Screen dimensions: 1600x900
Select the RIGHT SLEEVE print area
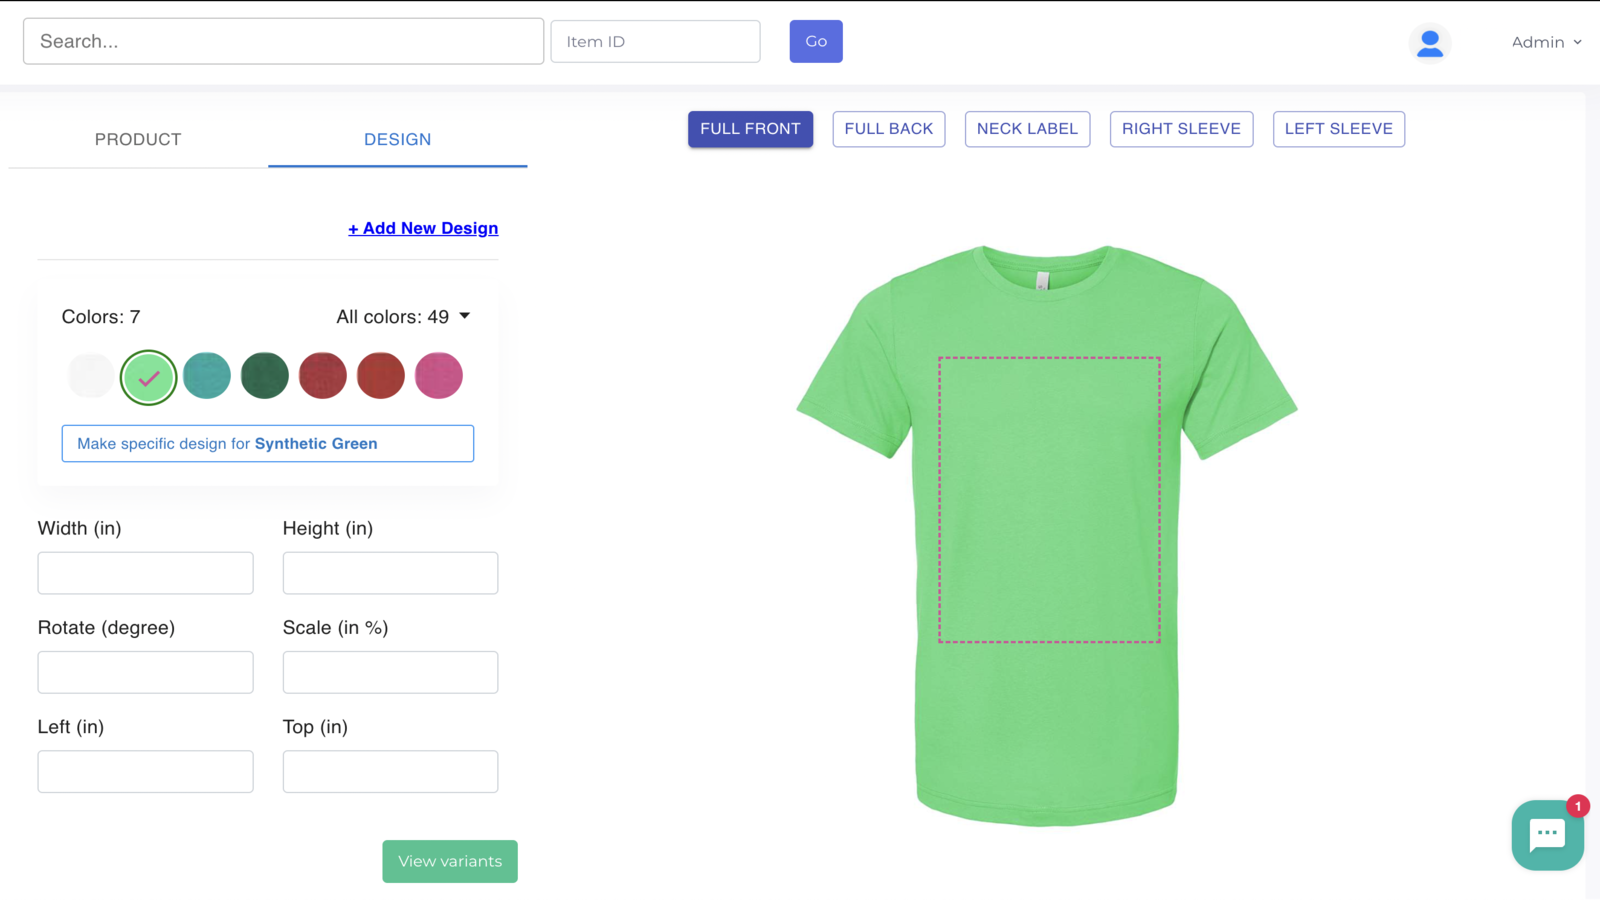pyautogui.click(x=1181, y=129)
